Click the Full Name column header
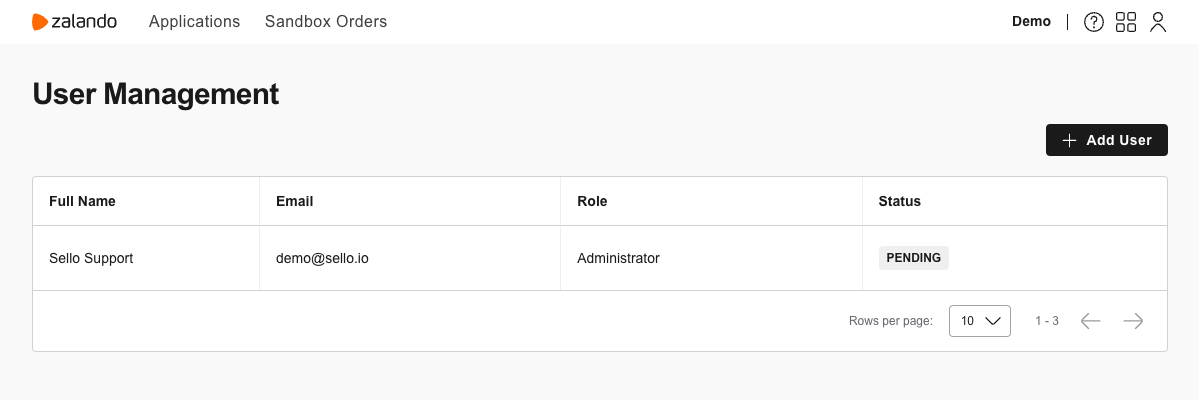The image size is (1199, 400). coord(83,201)
